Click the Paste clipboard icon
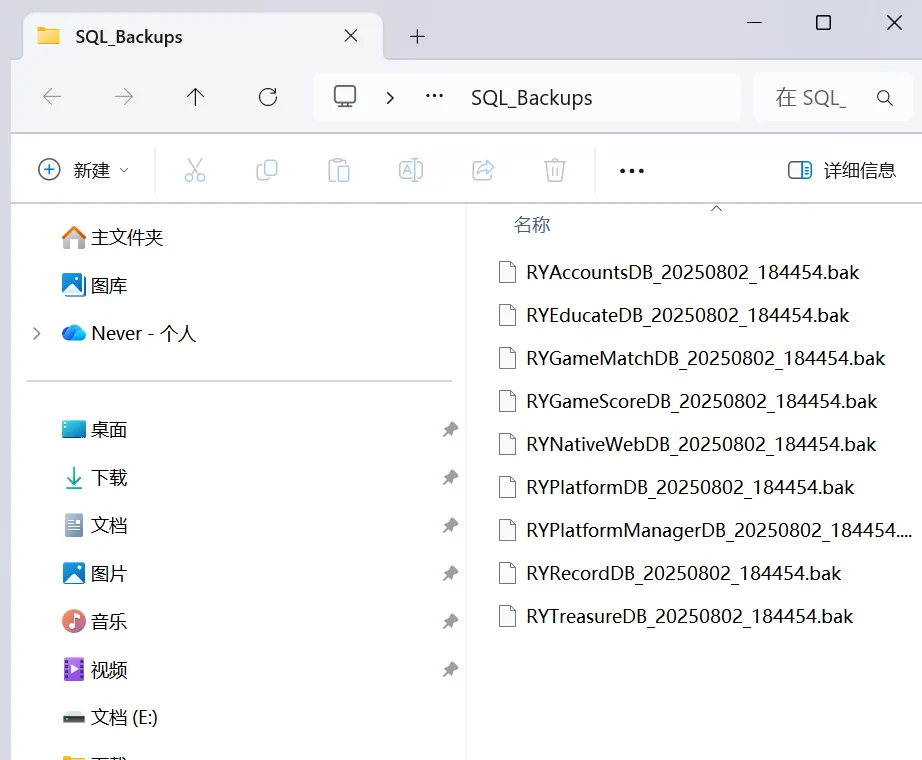Image resolution: width=922 pixels, height=760 pixels. pos(339,170)
